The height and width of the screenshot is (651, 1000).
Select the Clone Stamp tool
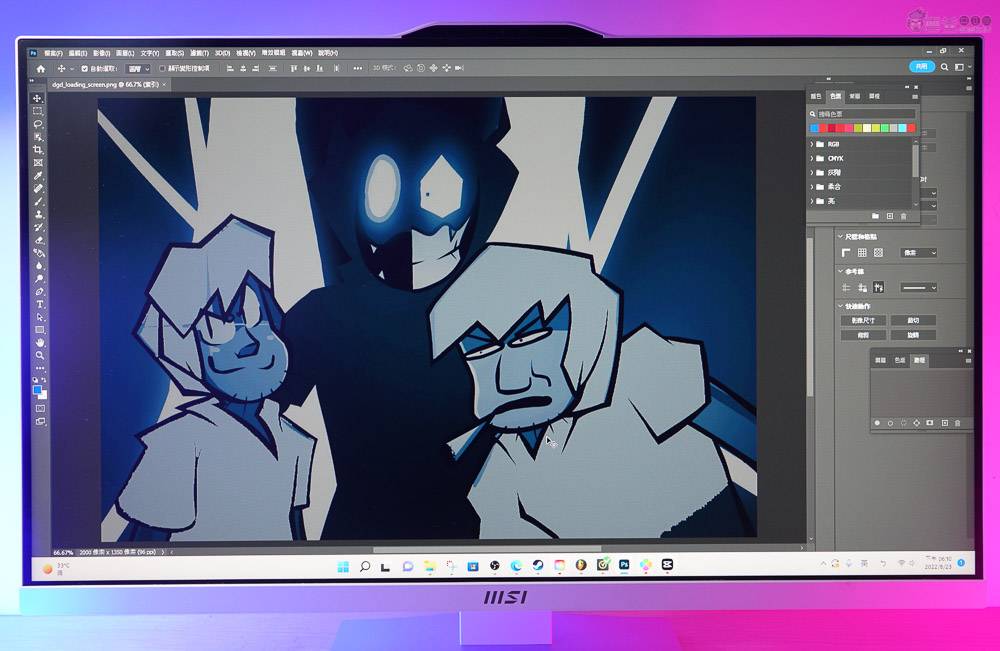pos(38,214)
